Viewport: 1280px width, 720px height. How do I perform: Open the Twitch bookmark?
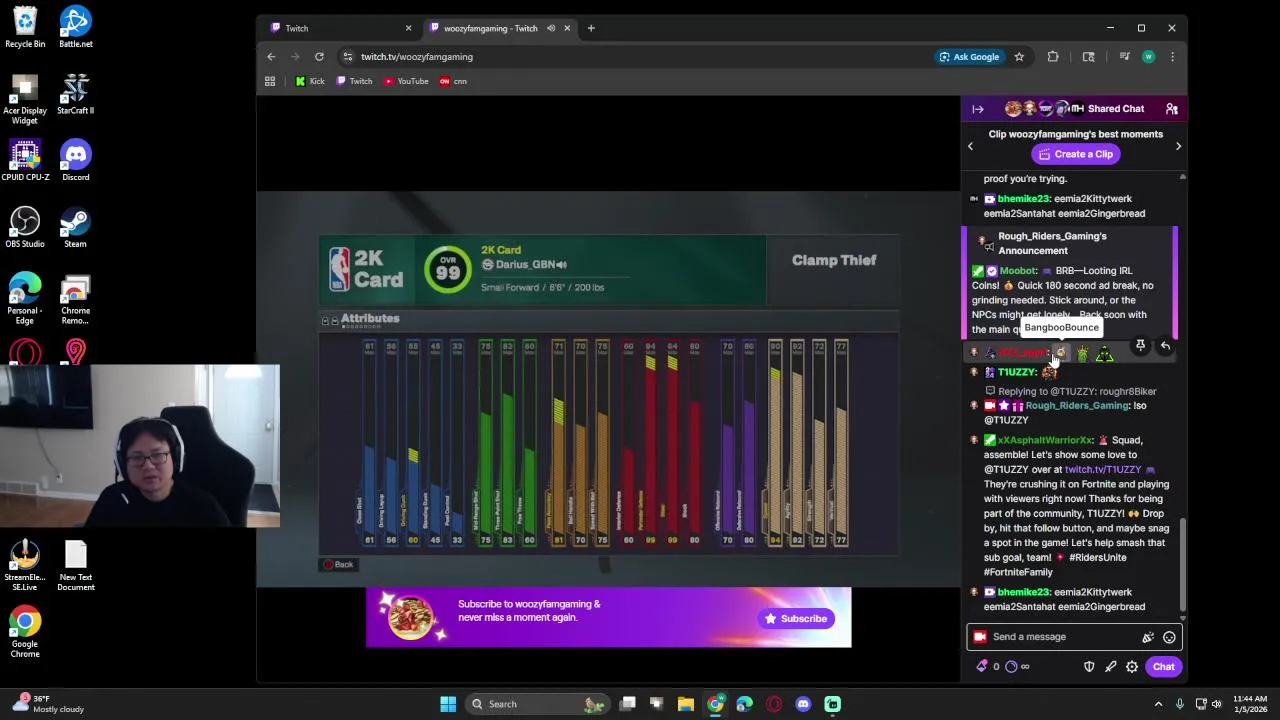coord(354,81)
